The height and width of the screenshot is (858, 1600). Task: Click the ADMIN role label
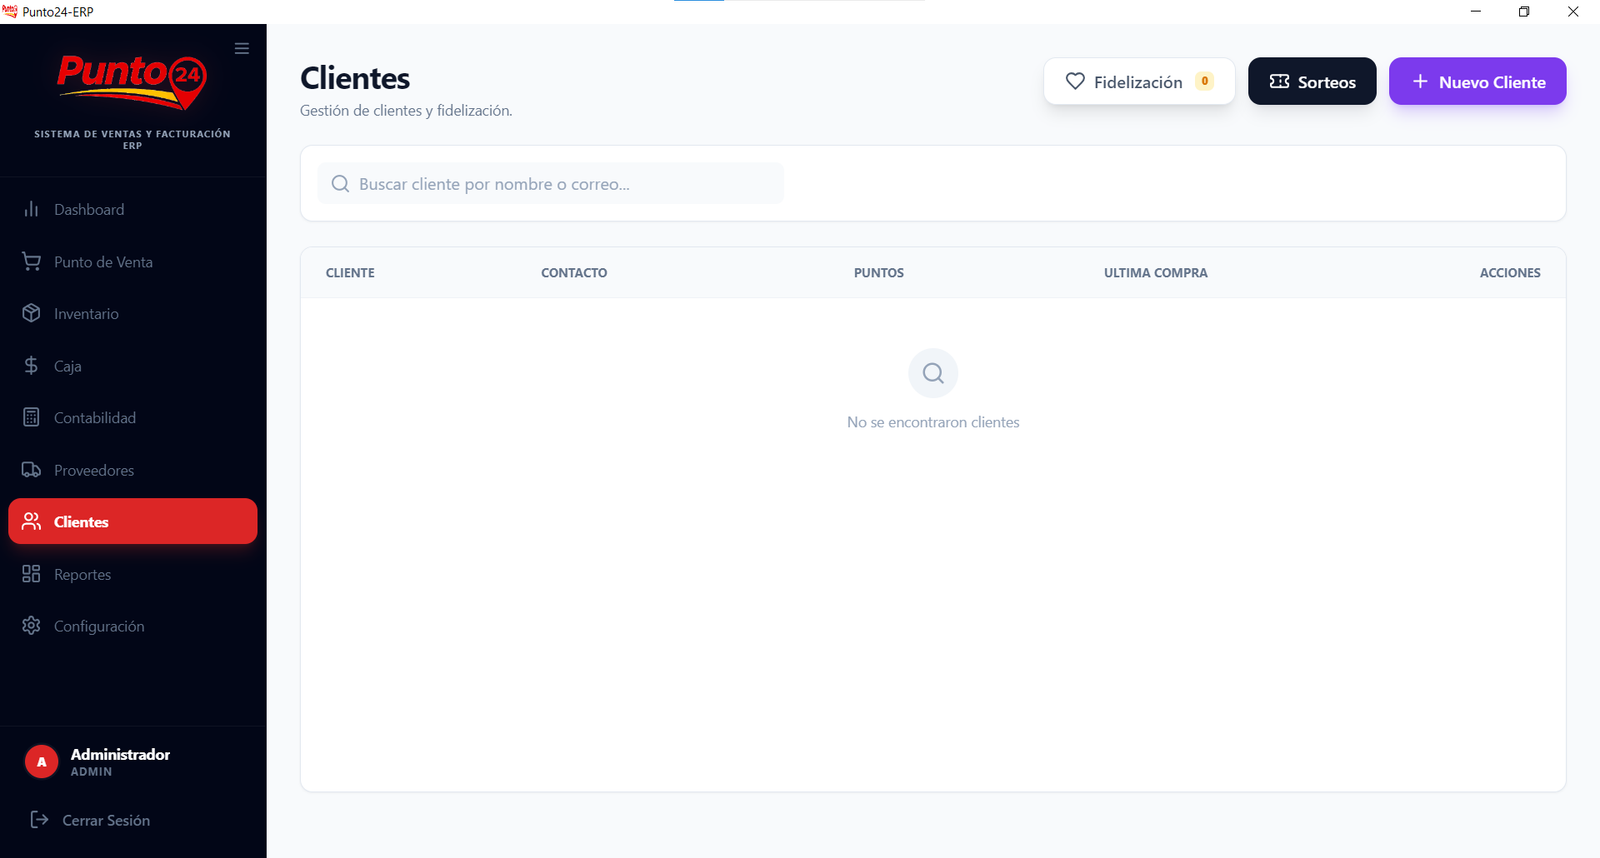(91, 772)
